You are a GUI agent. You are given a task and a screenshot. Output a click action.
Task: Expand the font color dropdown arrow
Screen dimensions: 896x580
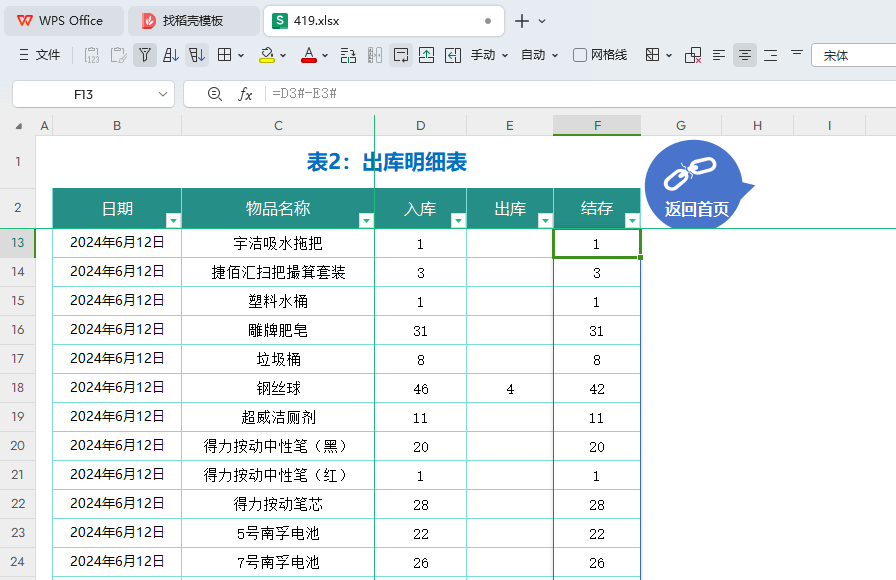[x=325, y=55]
